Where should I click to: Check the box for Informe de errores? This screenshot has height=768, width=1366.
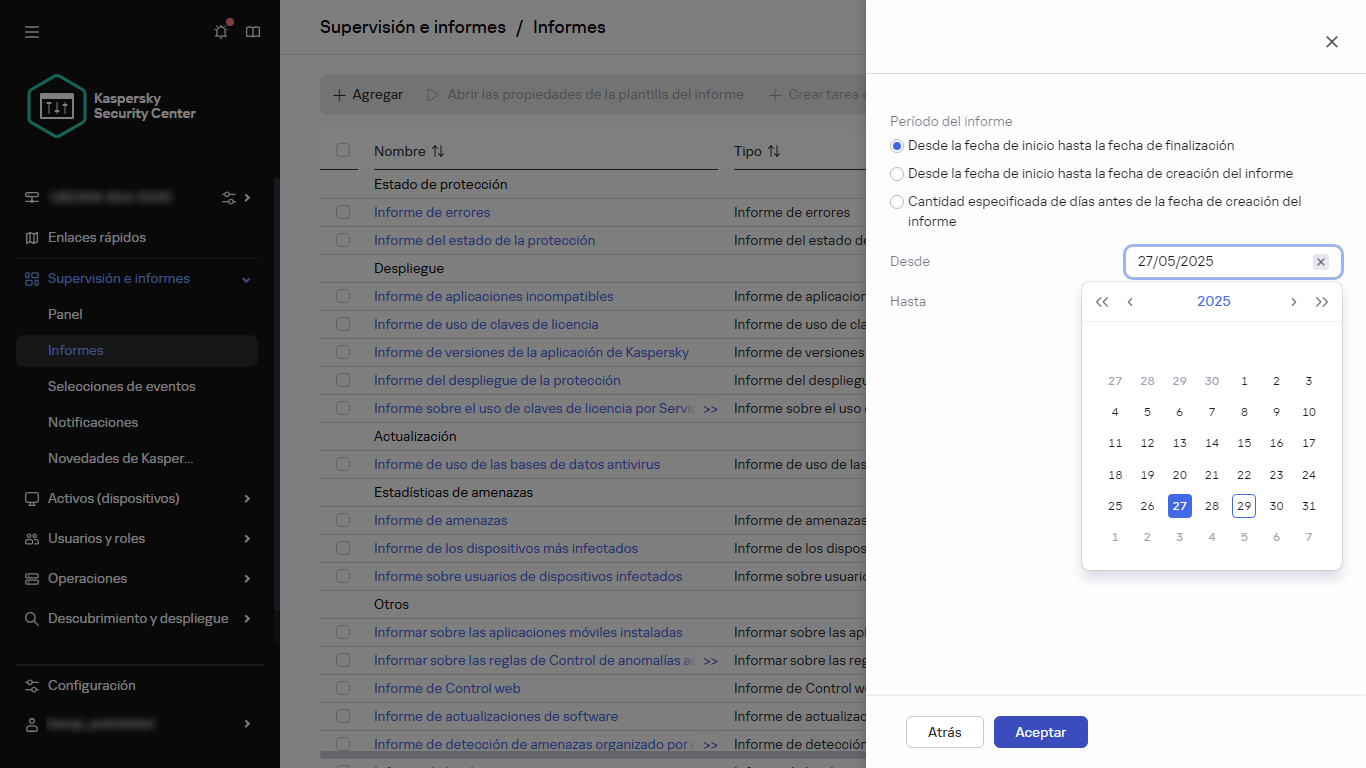[x=343, y=212]
